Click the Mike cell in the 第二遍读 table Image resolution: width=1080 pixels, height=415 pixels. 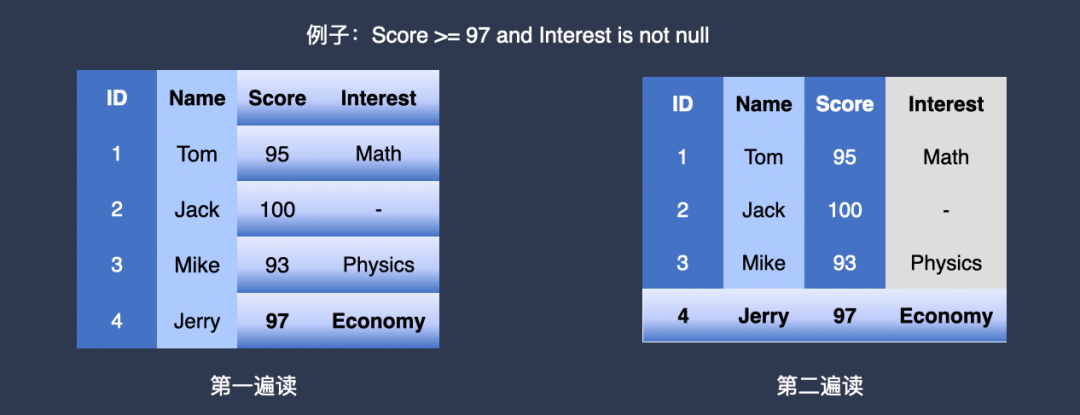pos(763,263)
